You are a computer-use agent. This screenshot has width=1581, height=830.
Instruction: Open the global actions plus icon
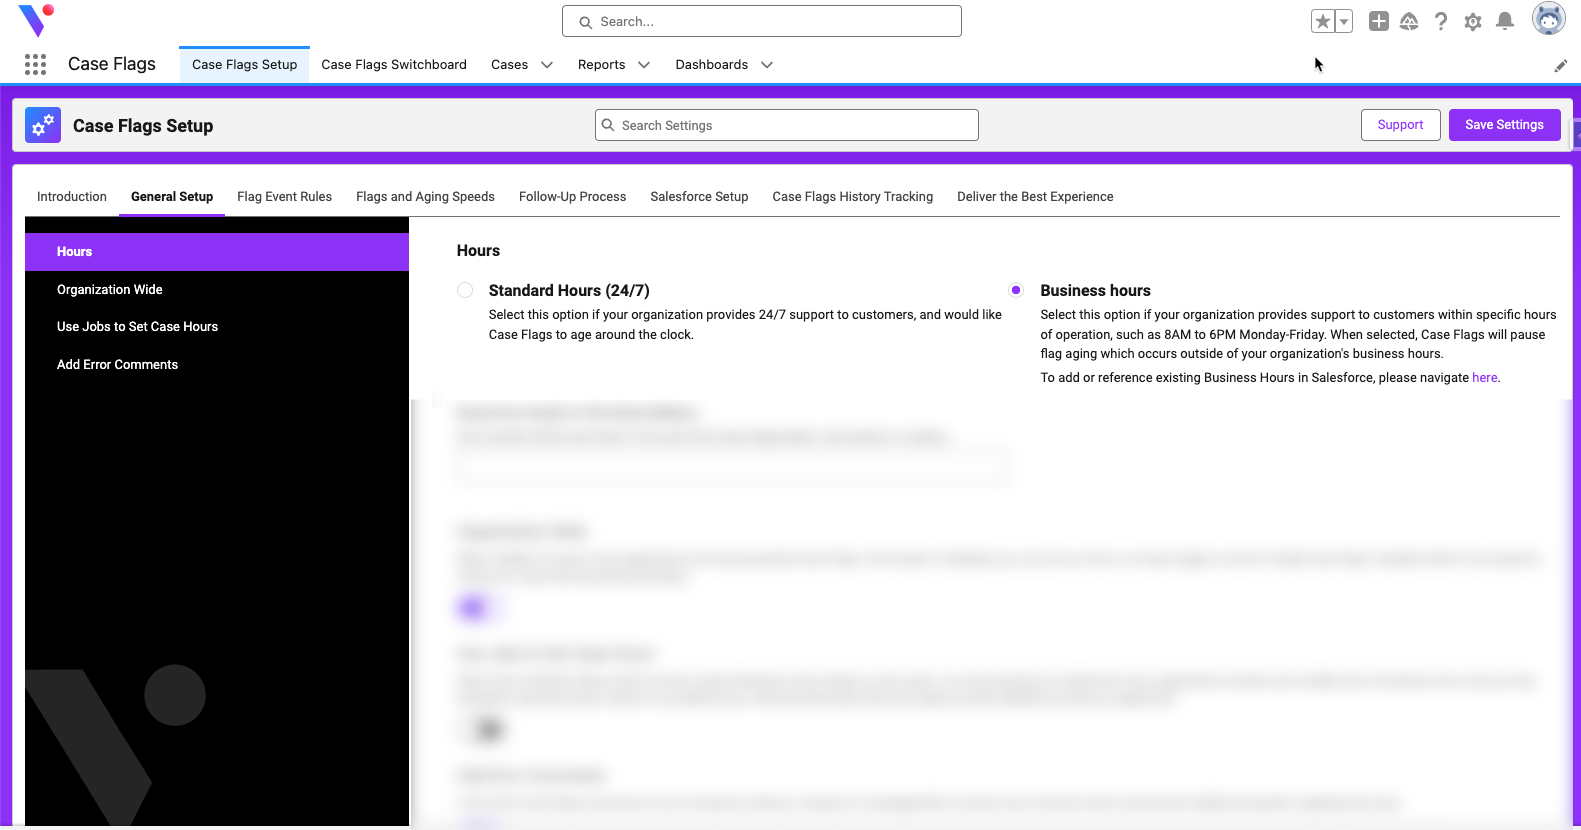(x=1379, y=21)
